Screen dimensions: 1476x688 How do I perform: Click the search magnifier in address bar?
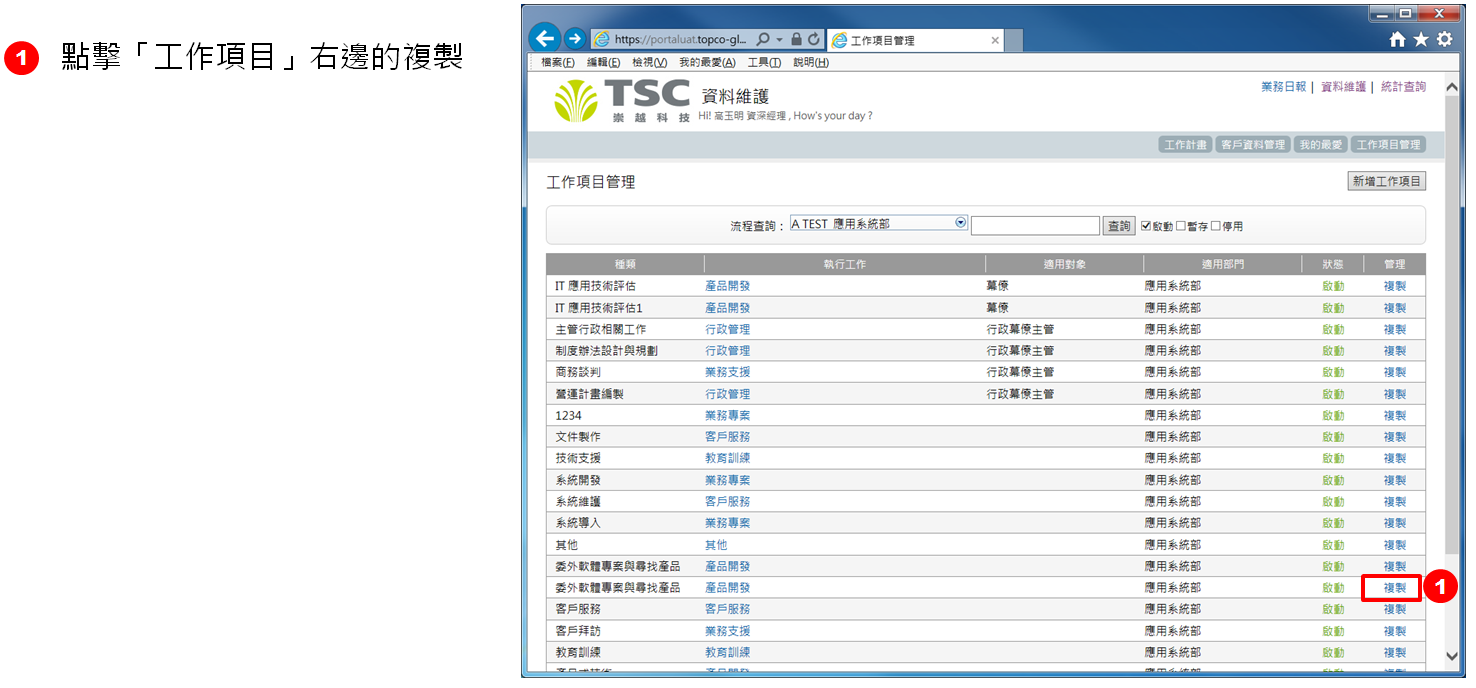pyautogui.click(x=763, y=40)
